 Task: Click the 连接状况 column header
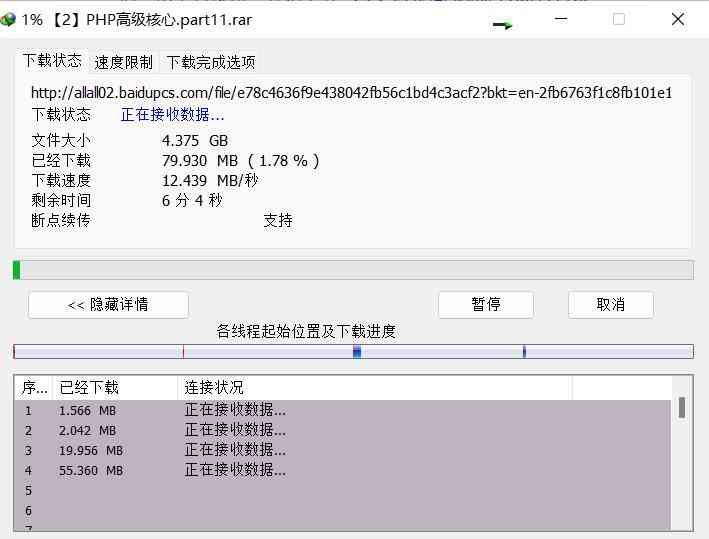click(375, 388)
